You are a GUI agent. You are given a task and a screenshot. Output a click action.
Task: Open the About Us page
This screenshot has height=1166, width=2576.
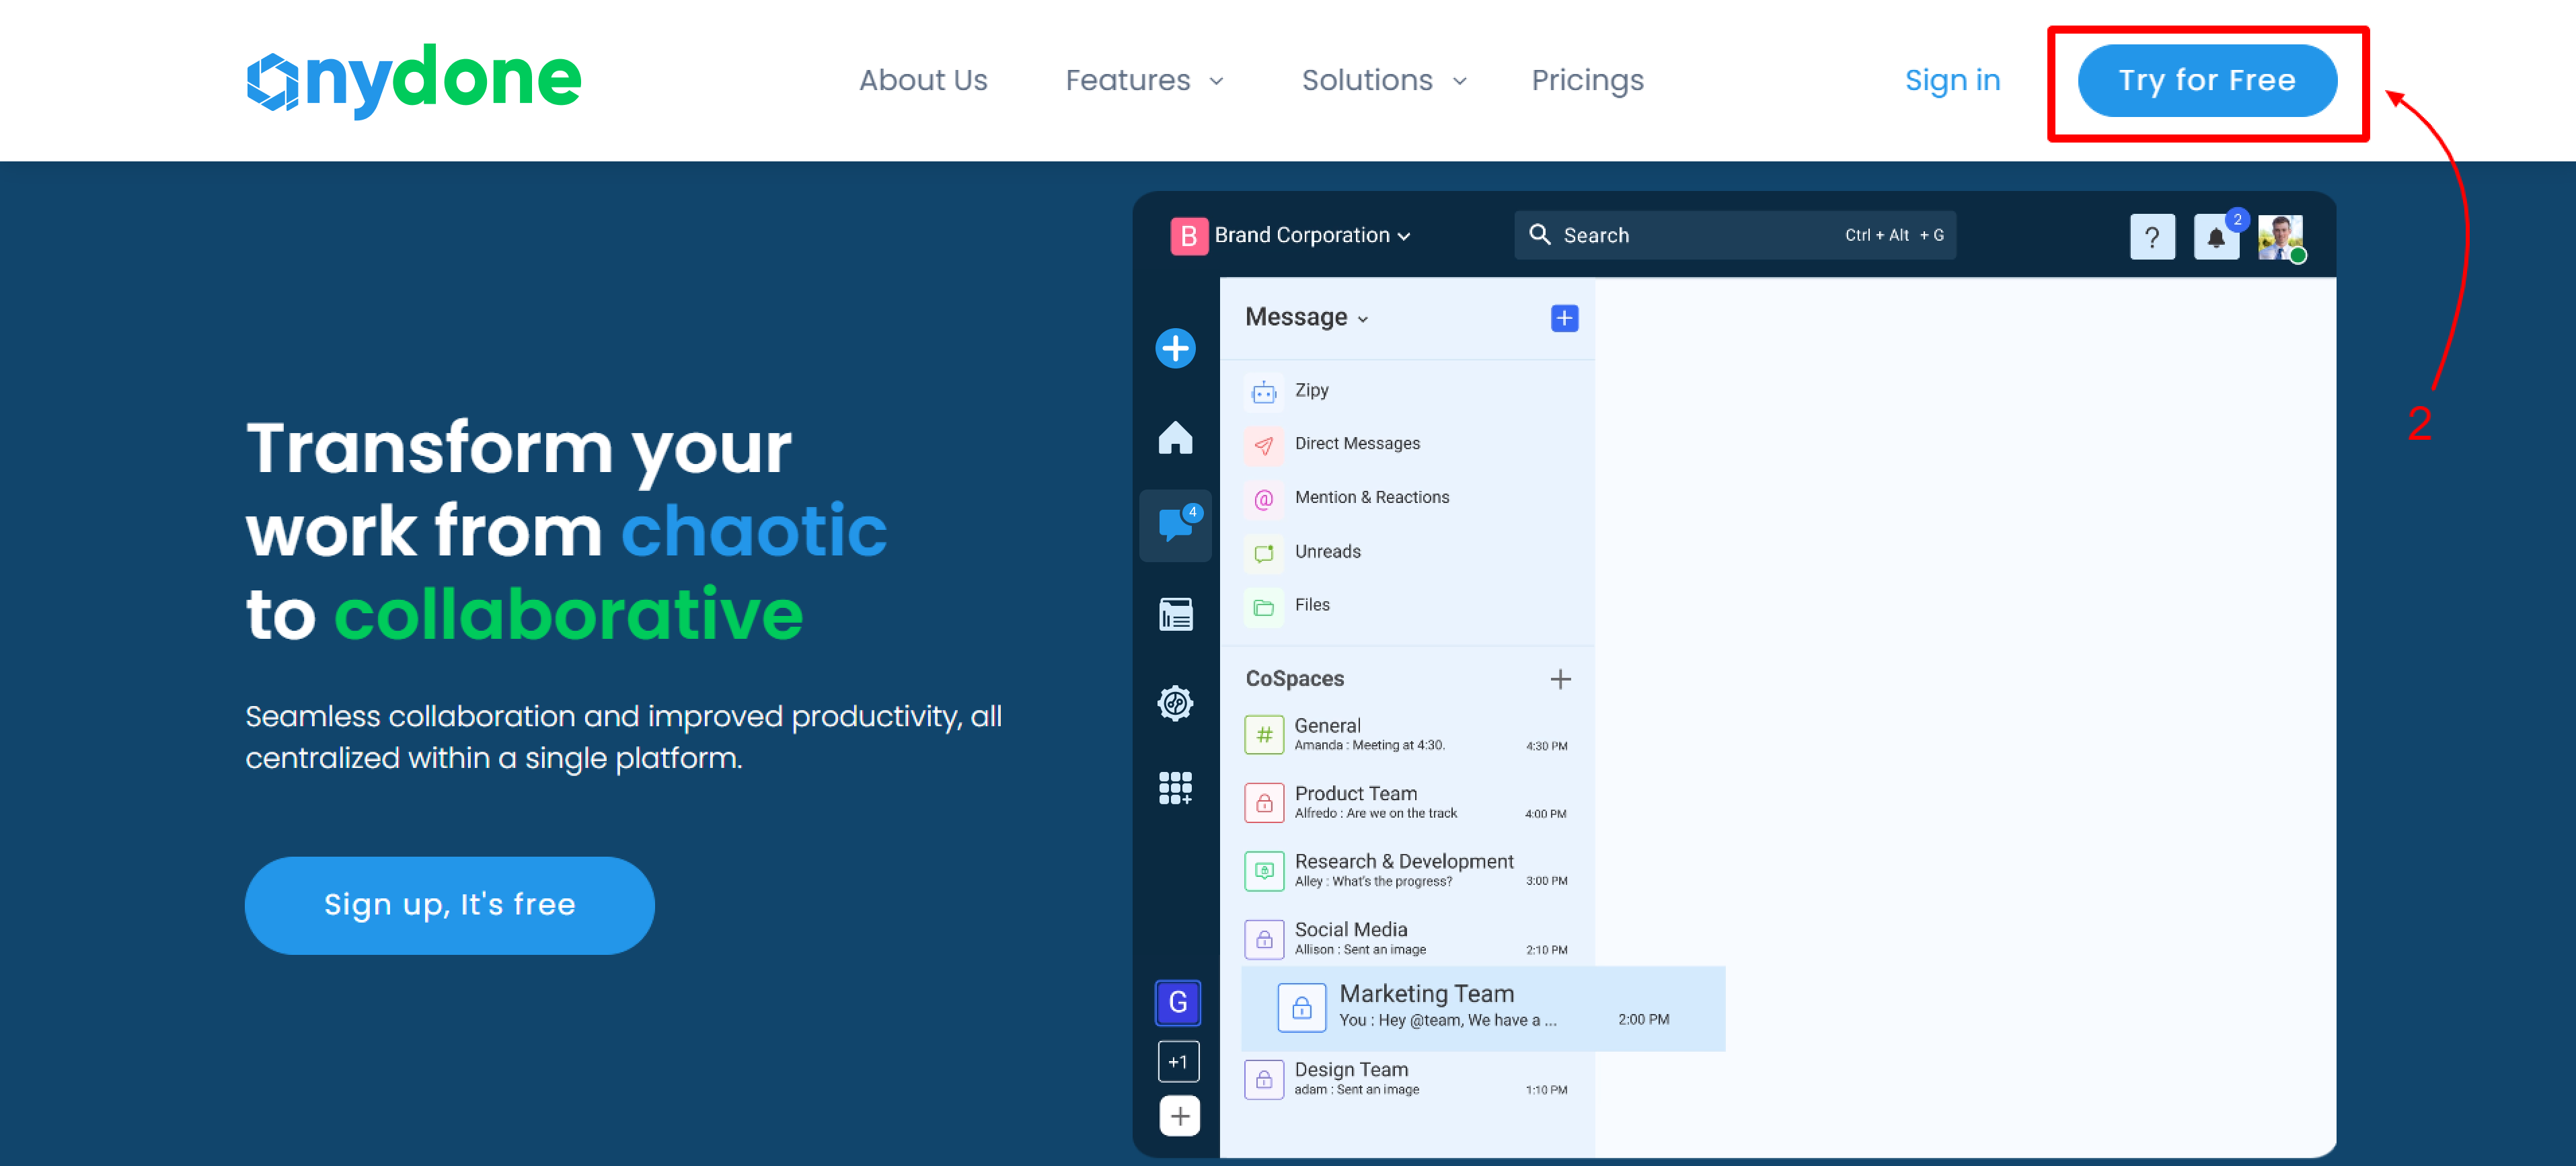[922, 80]
